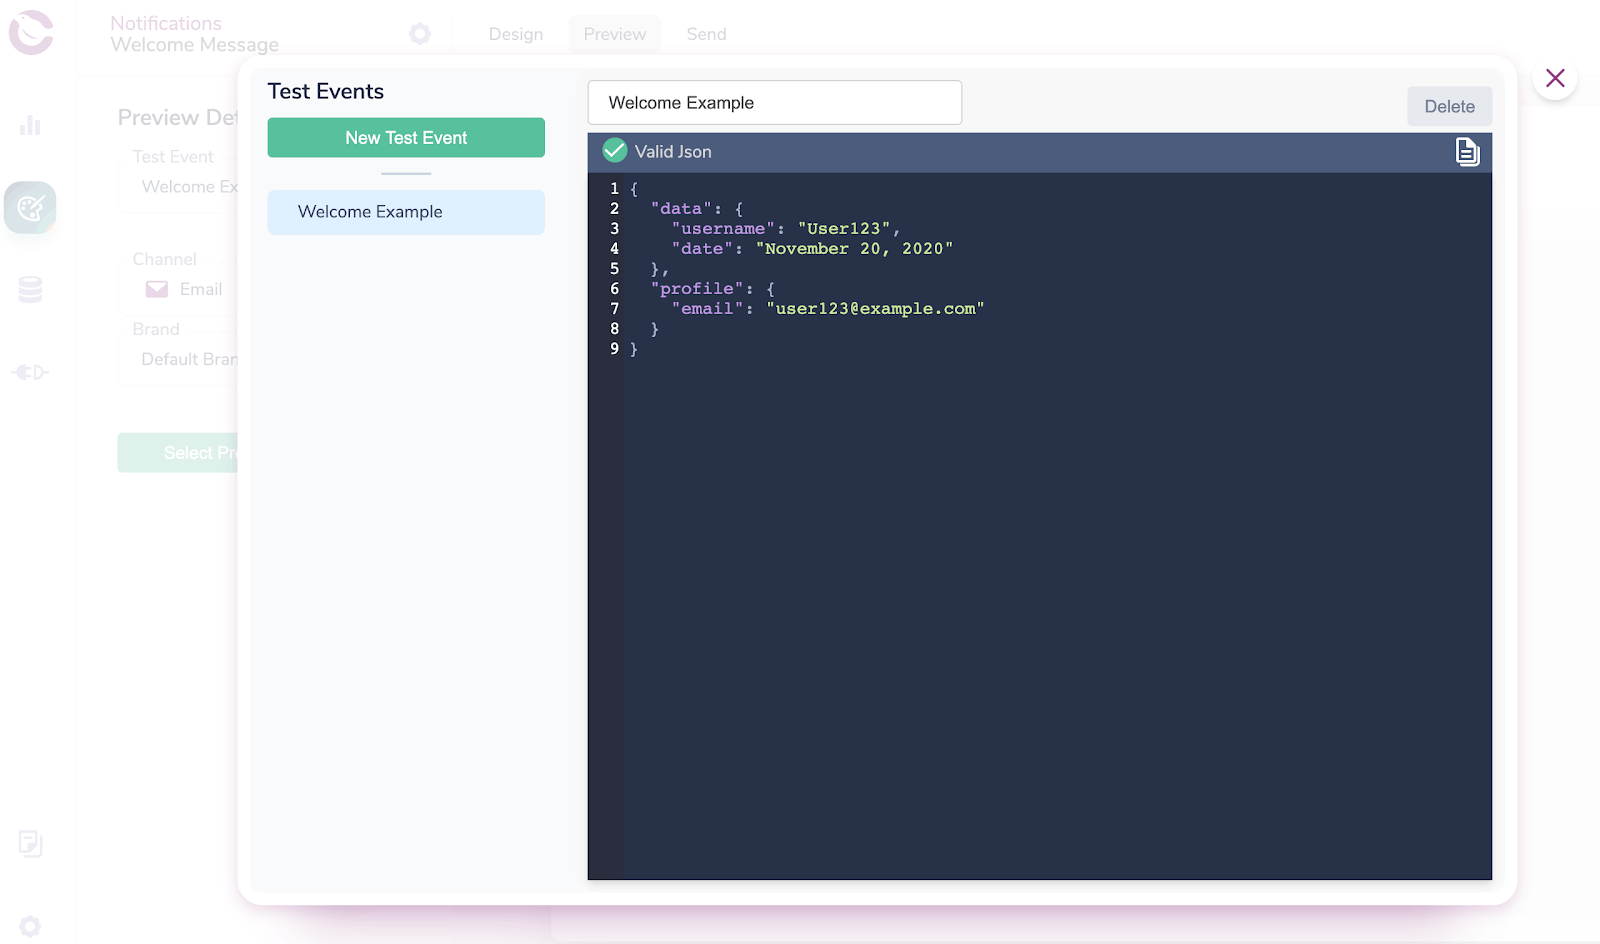The image size is (1600, 944).
Task: Open the logs document icon near sidebar bottom
Action: [30, 843]
